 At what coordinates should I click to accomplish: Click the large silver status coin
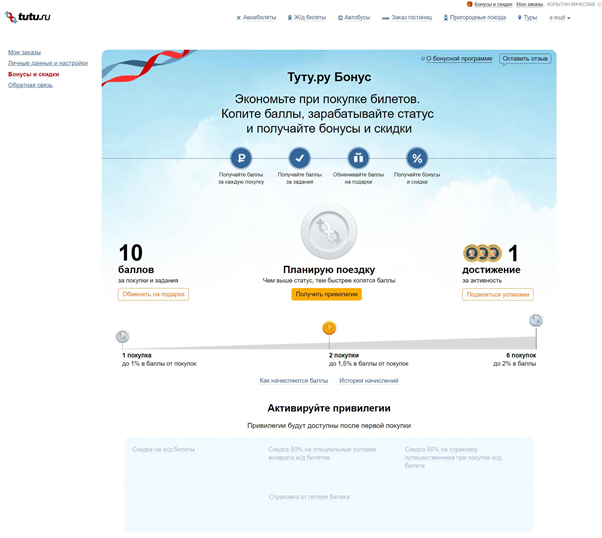[x=329, y=231]
